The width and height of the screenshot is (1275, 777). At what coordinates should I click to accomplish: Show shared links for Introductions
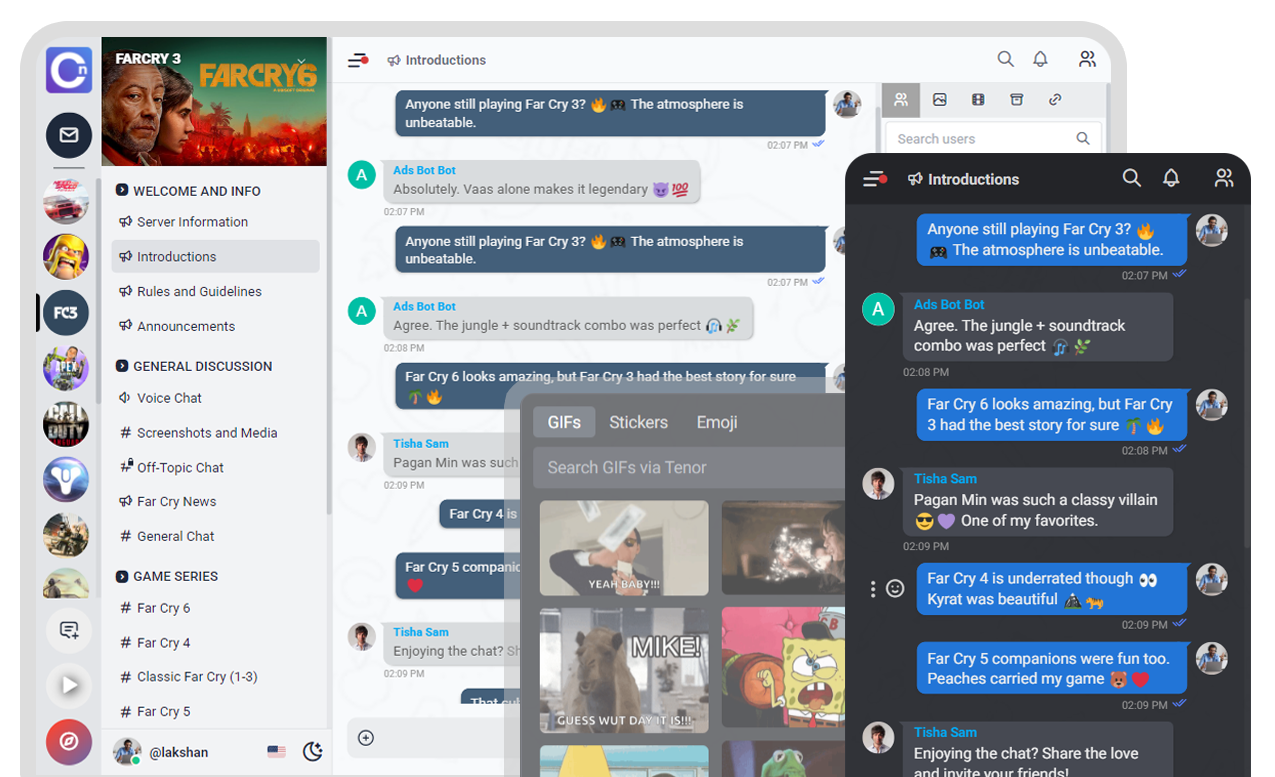coord(1054,99)
